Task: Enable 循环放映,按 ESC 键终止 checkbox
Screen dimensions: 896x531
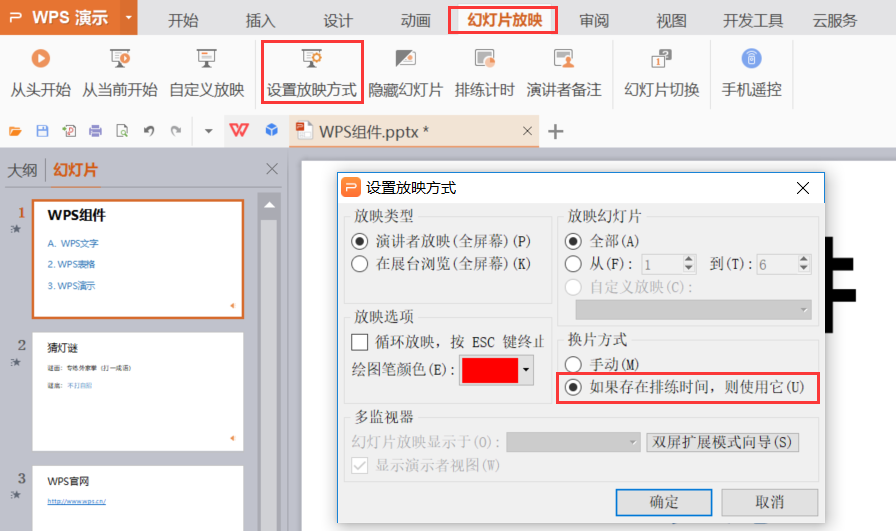Action: click(x=359, y=342)
